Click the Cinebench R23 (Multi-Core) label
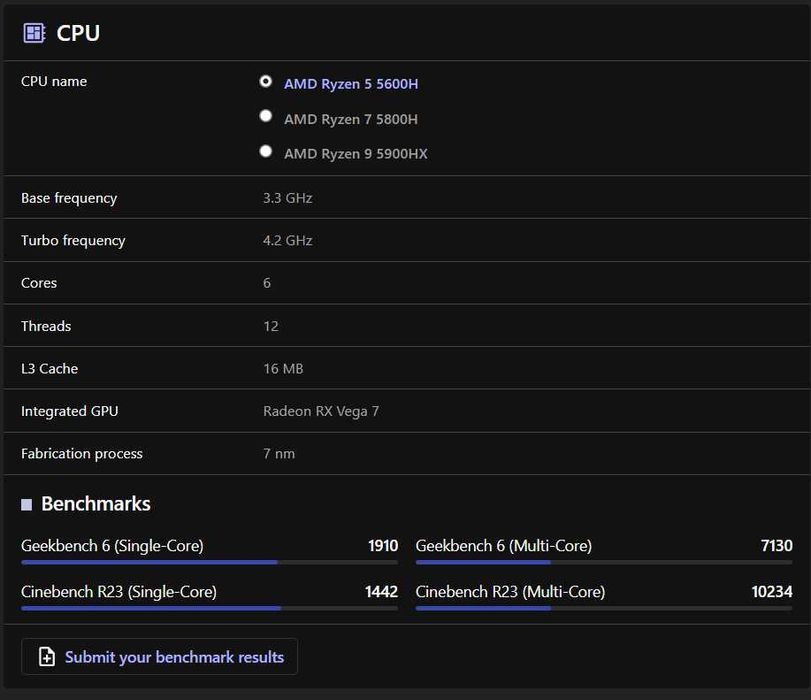This screenshot has width=811, height=700. 510,591
